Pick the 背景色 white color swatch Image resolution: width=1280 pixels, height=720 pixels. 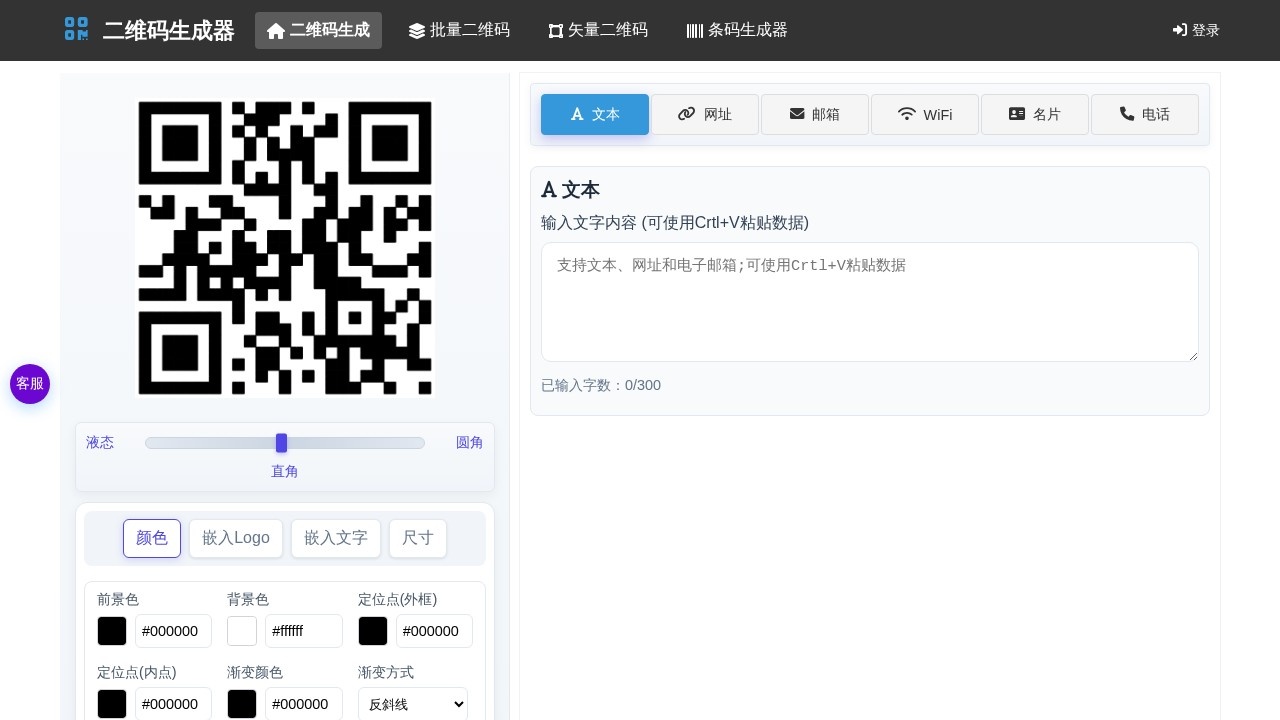pyautogui.click(x=242, y=631)
